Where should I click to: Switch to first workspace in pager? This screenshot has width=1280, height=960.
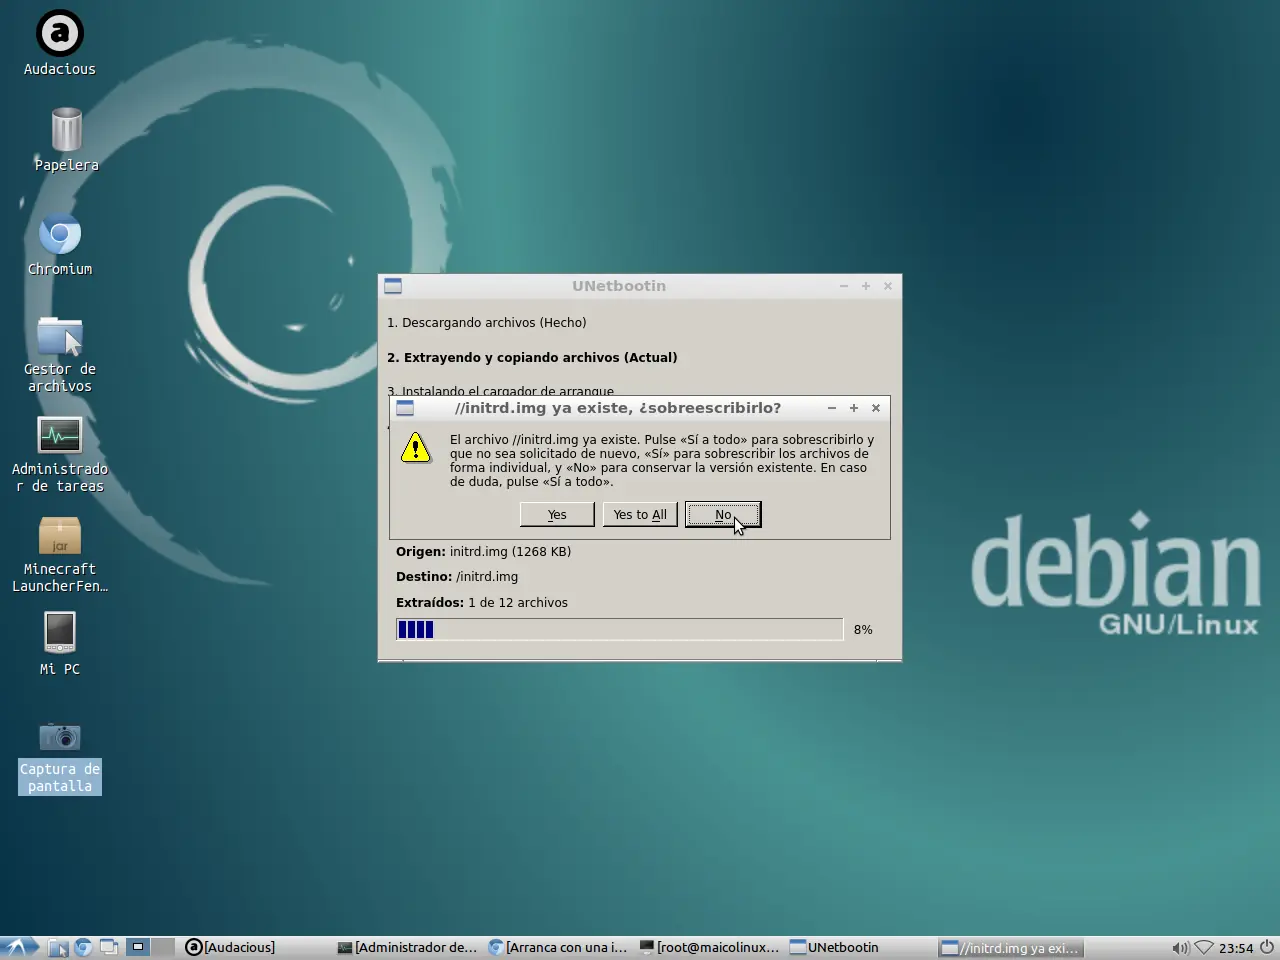point(138,947)
